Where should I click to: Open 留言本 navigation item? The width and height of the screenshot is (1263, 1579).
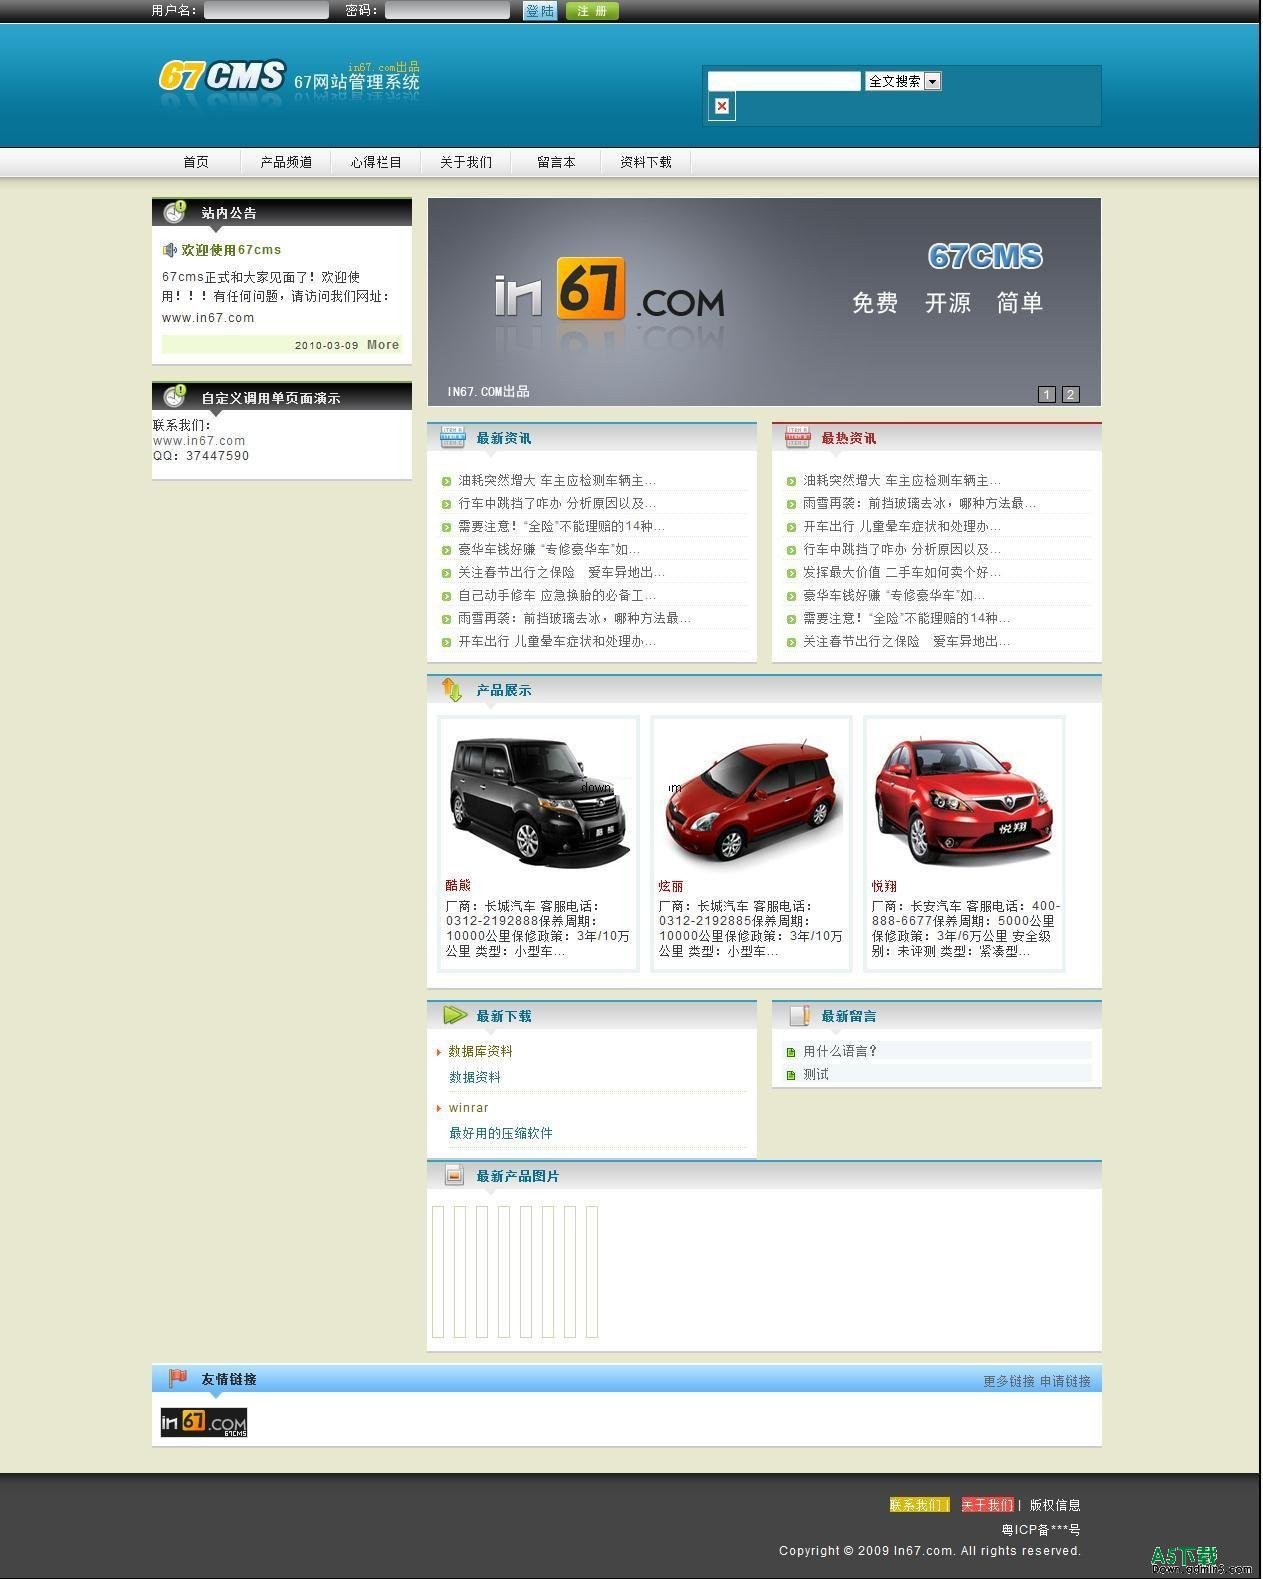(x=556, y=162)
